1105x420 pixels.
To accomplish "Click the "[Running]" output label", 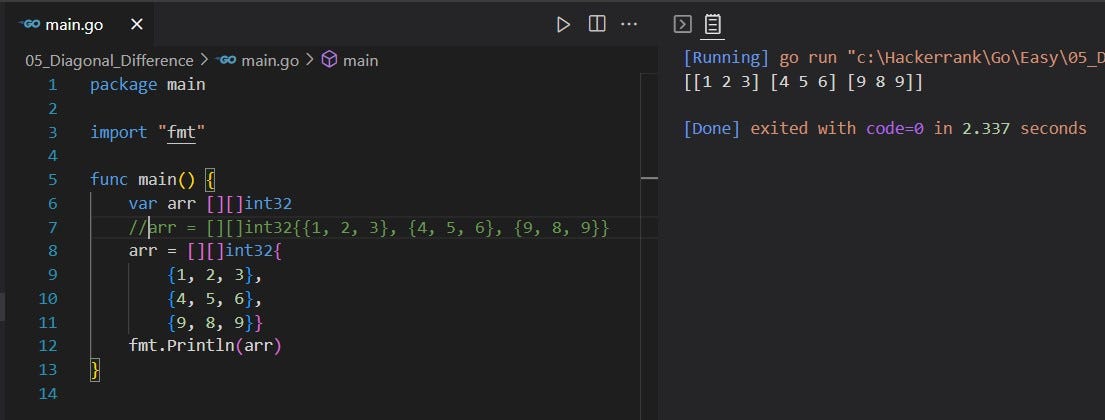I will coord(727,58).
